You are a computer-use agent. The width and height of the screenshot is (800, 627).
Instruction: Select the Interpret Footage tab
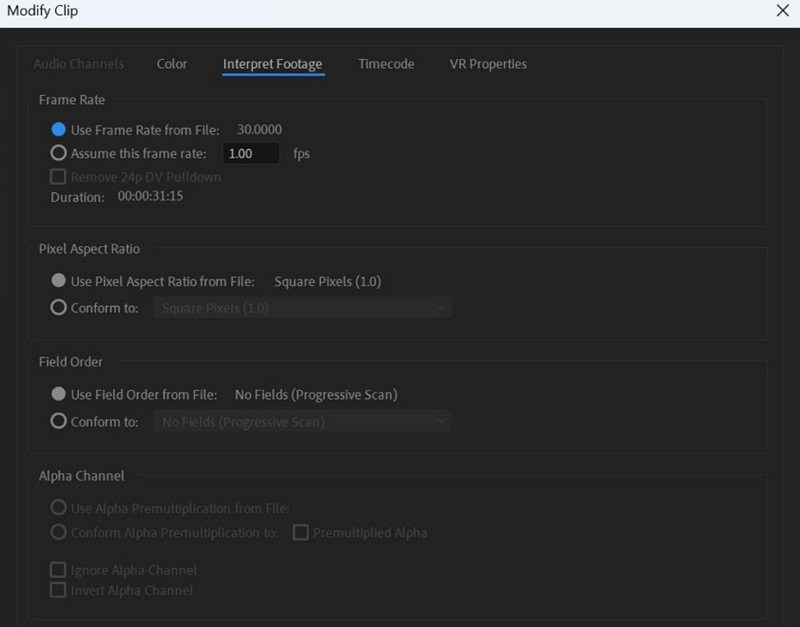click(x=272, y=64)
